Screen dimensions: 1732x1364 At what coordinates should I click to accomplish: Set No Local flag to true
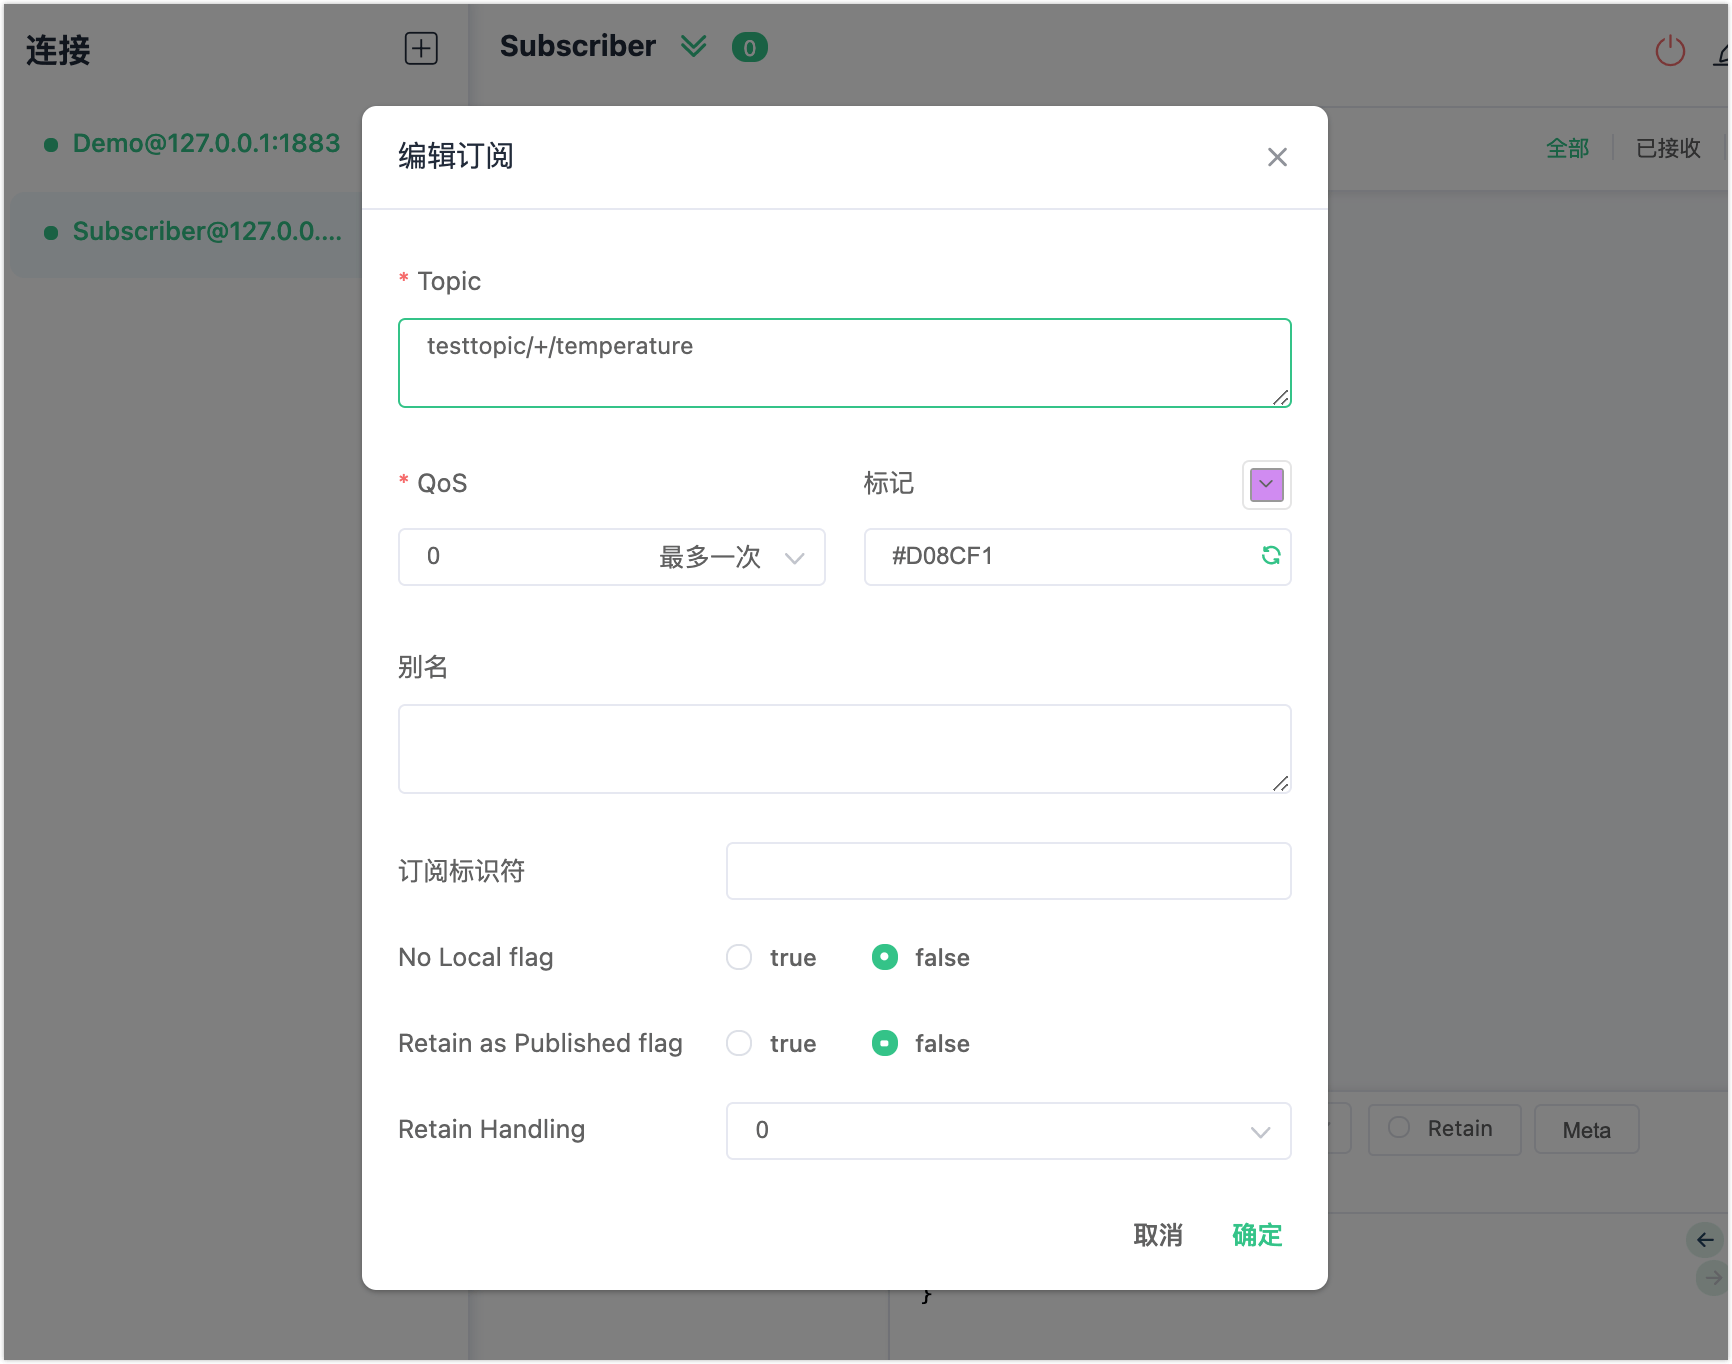click(739, 957)
